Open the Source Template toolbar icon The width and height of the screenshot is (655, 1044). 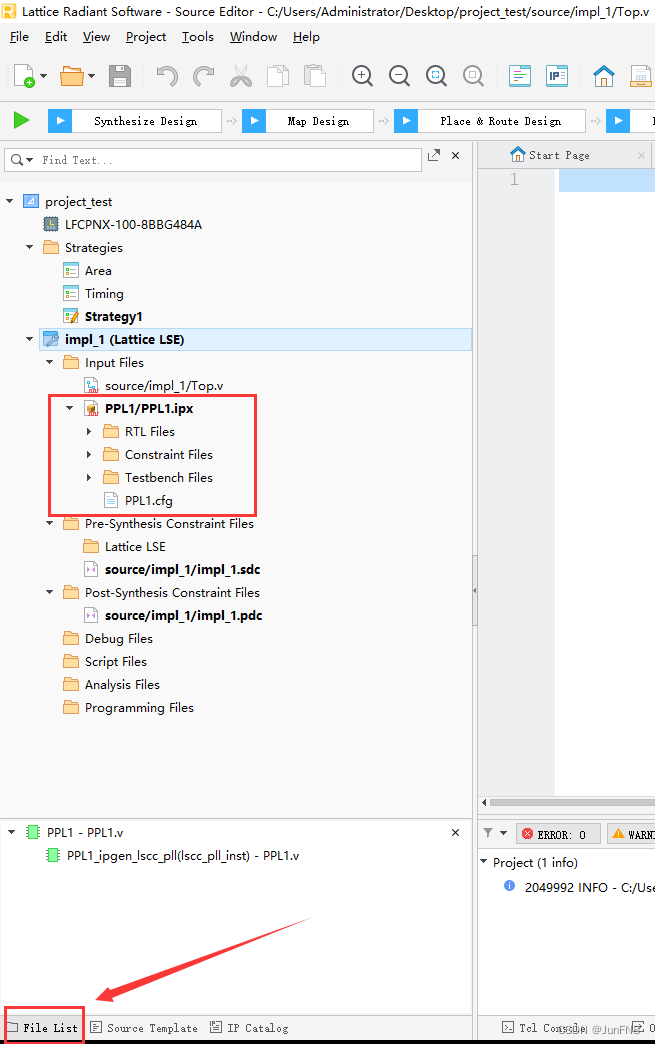click(520, 76)
